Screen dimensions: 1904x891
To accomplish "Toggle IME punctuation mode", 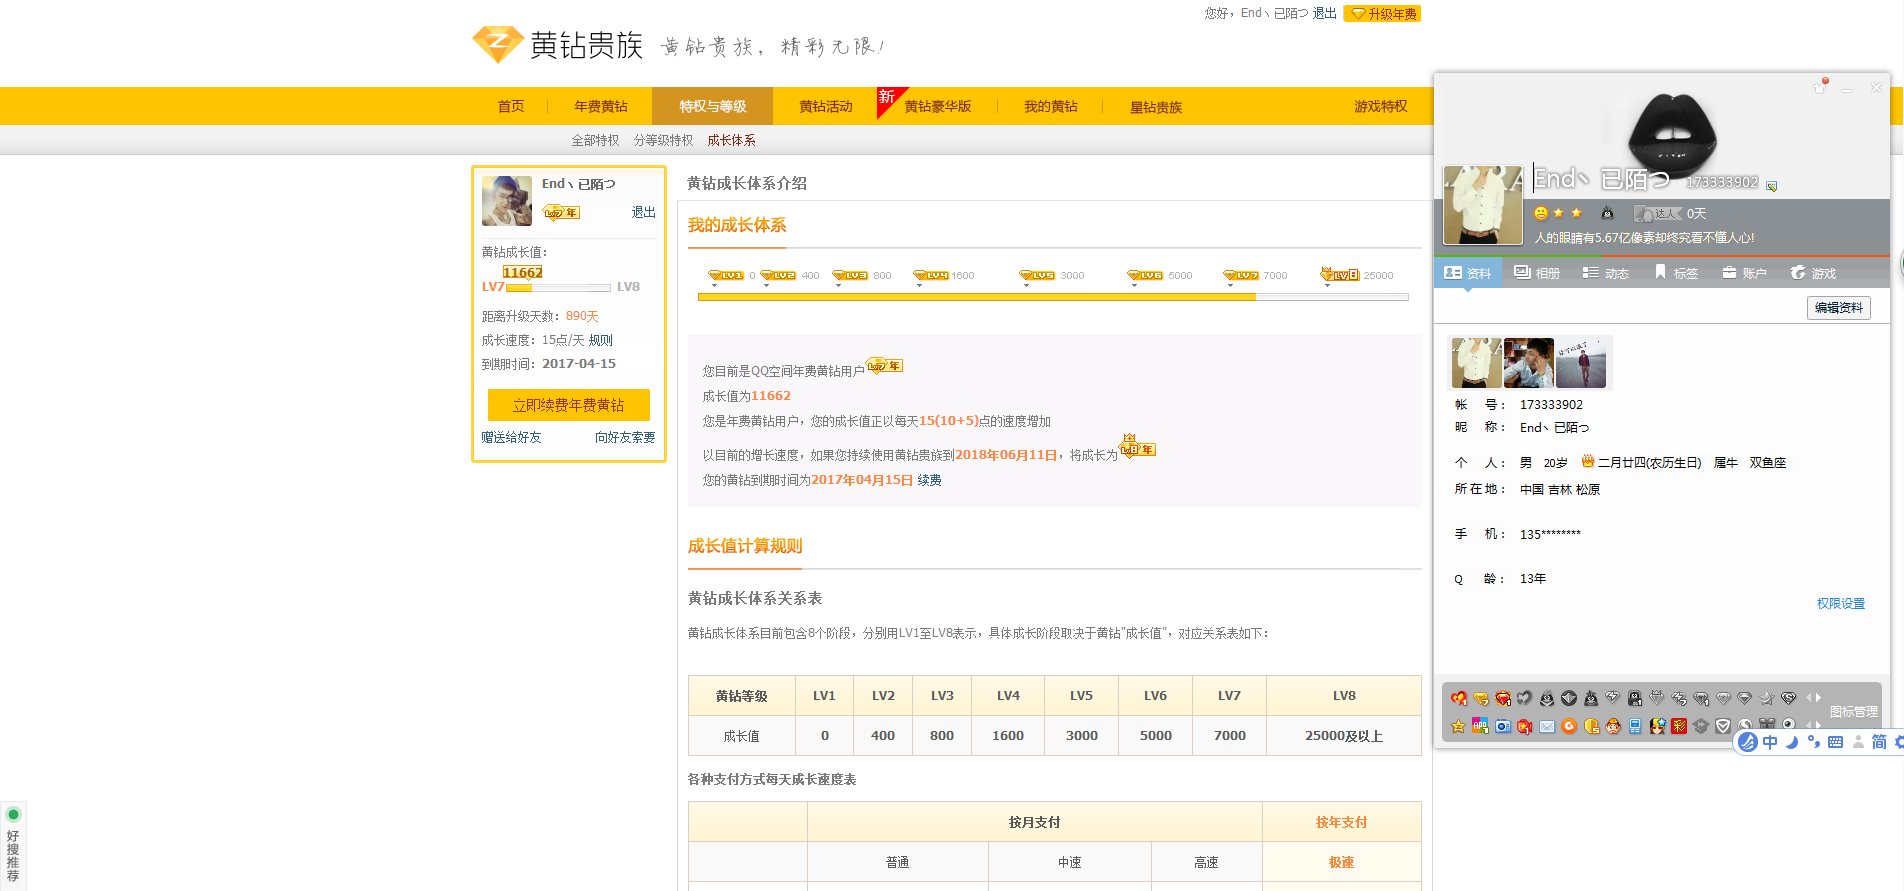I will coord(1814,742).
